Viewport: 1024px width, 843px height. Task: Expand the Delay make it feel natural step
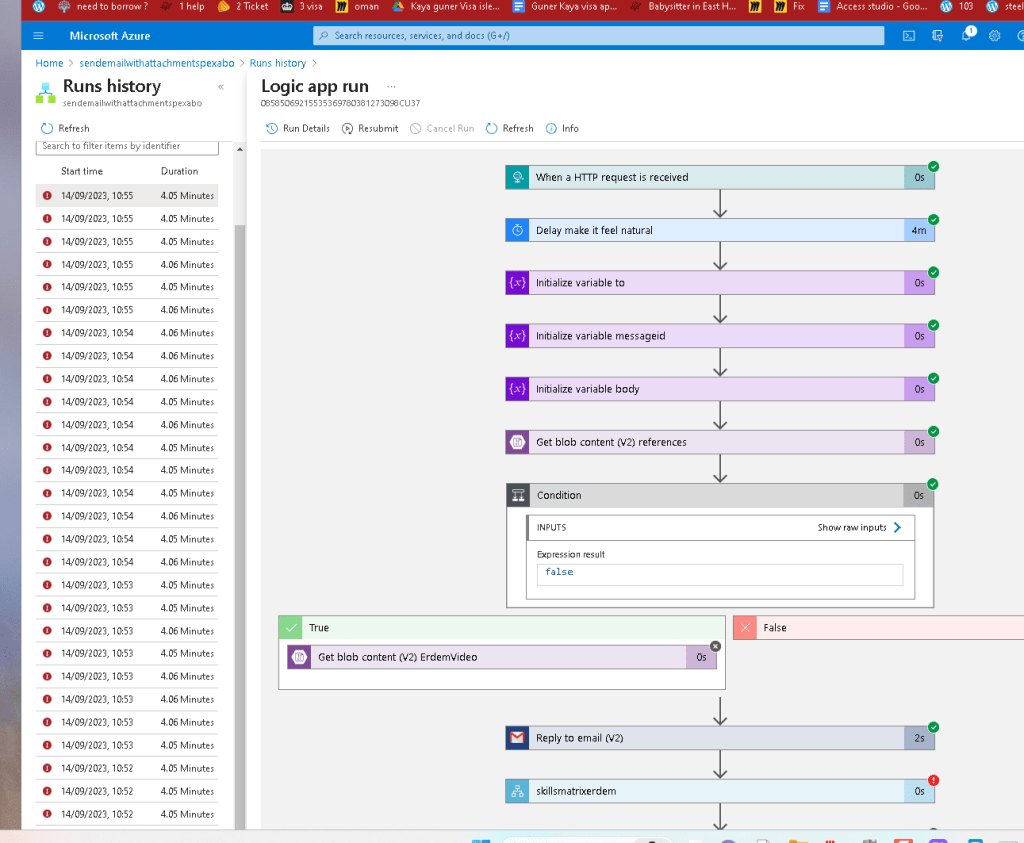coord(720,230)
